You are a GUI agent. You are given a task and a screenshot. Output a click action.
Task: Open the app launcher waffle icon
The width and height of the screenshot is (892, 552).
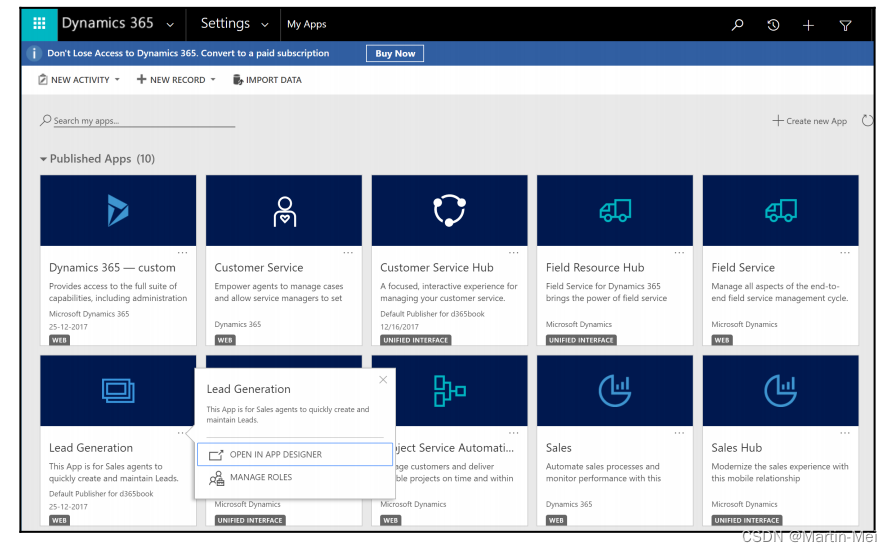39,23
